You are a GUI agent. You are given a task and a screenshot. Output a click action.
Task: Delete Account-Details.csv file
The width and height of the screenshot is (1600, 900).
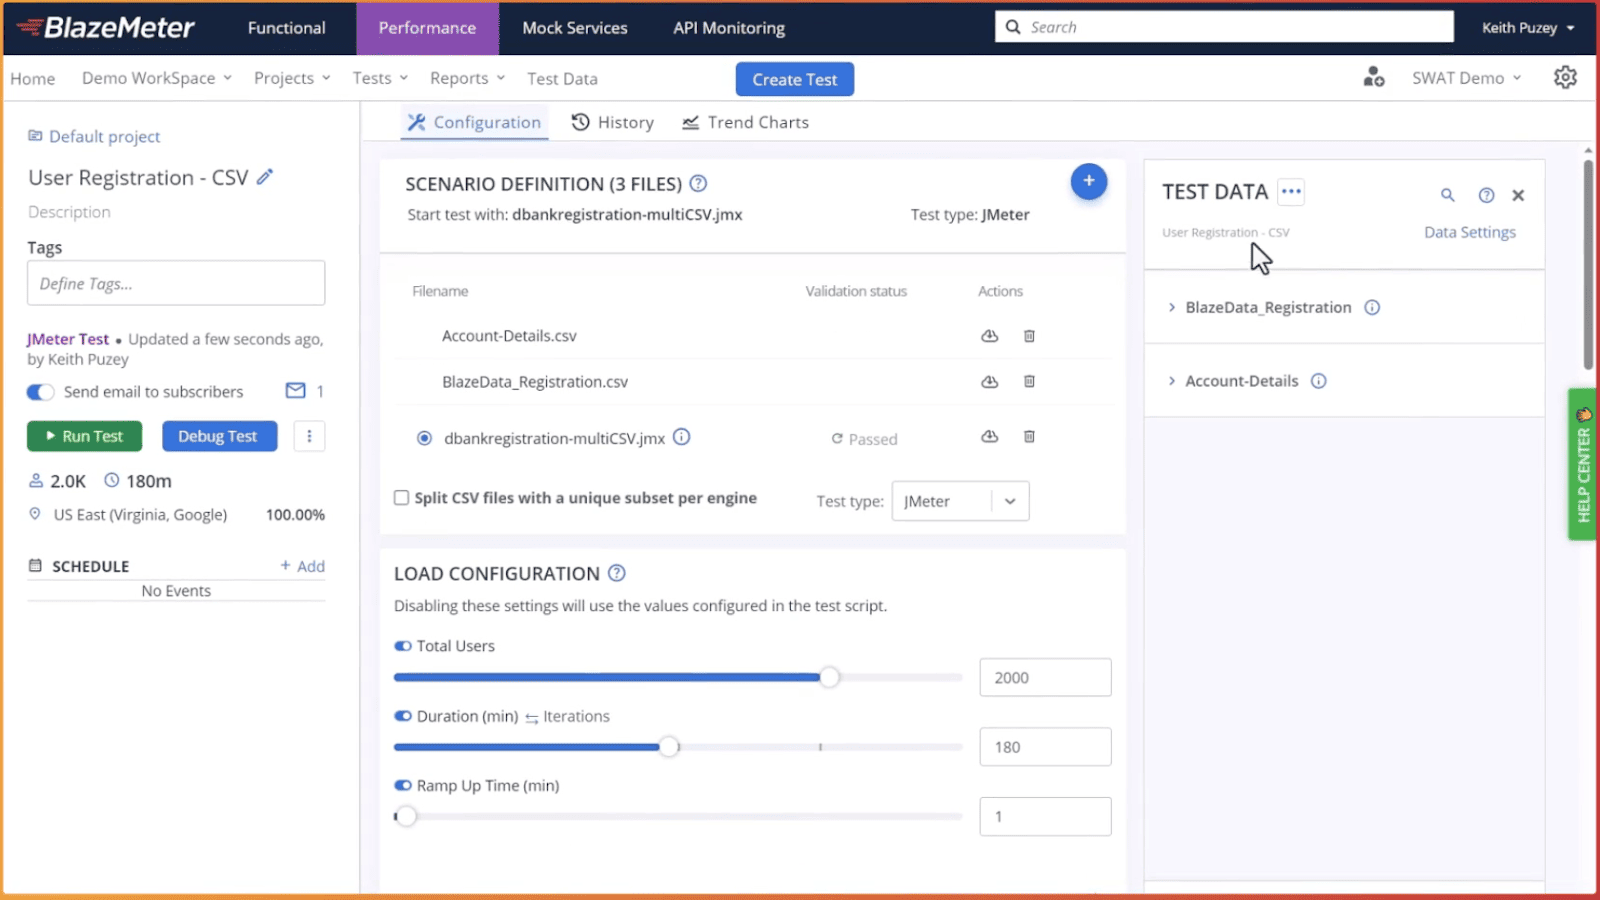click(1029, 336)
